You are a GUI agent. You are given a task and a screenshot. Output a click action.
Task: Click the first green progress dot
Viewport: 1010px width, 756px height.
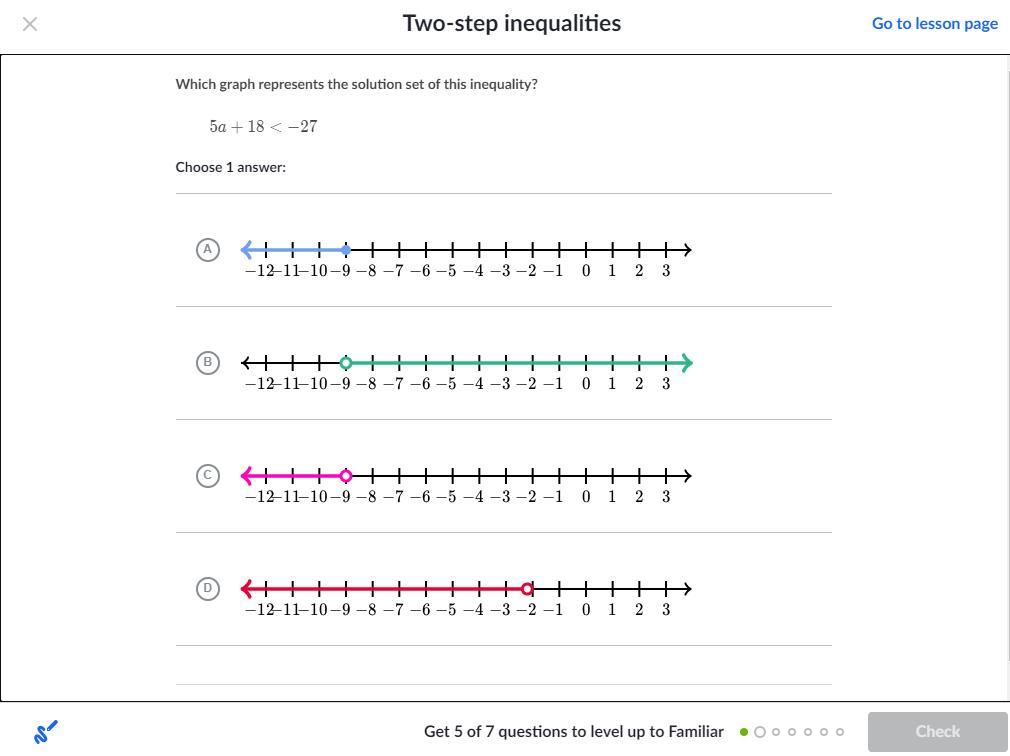744,732
